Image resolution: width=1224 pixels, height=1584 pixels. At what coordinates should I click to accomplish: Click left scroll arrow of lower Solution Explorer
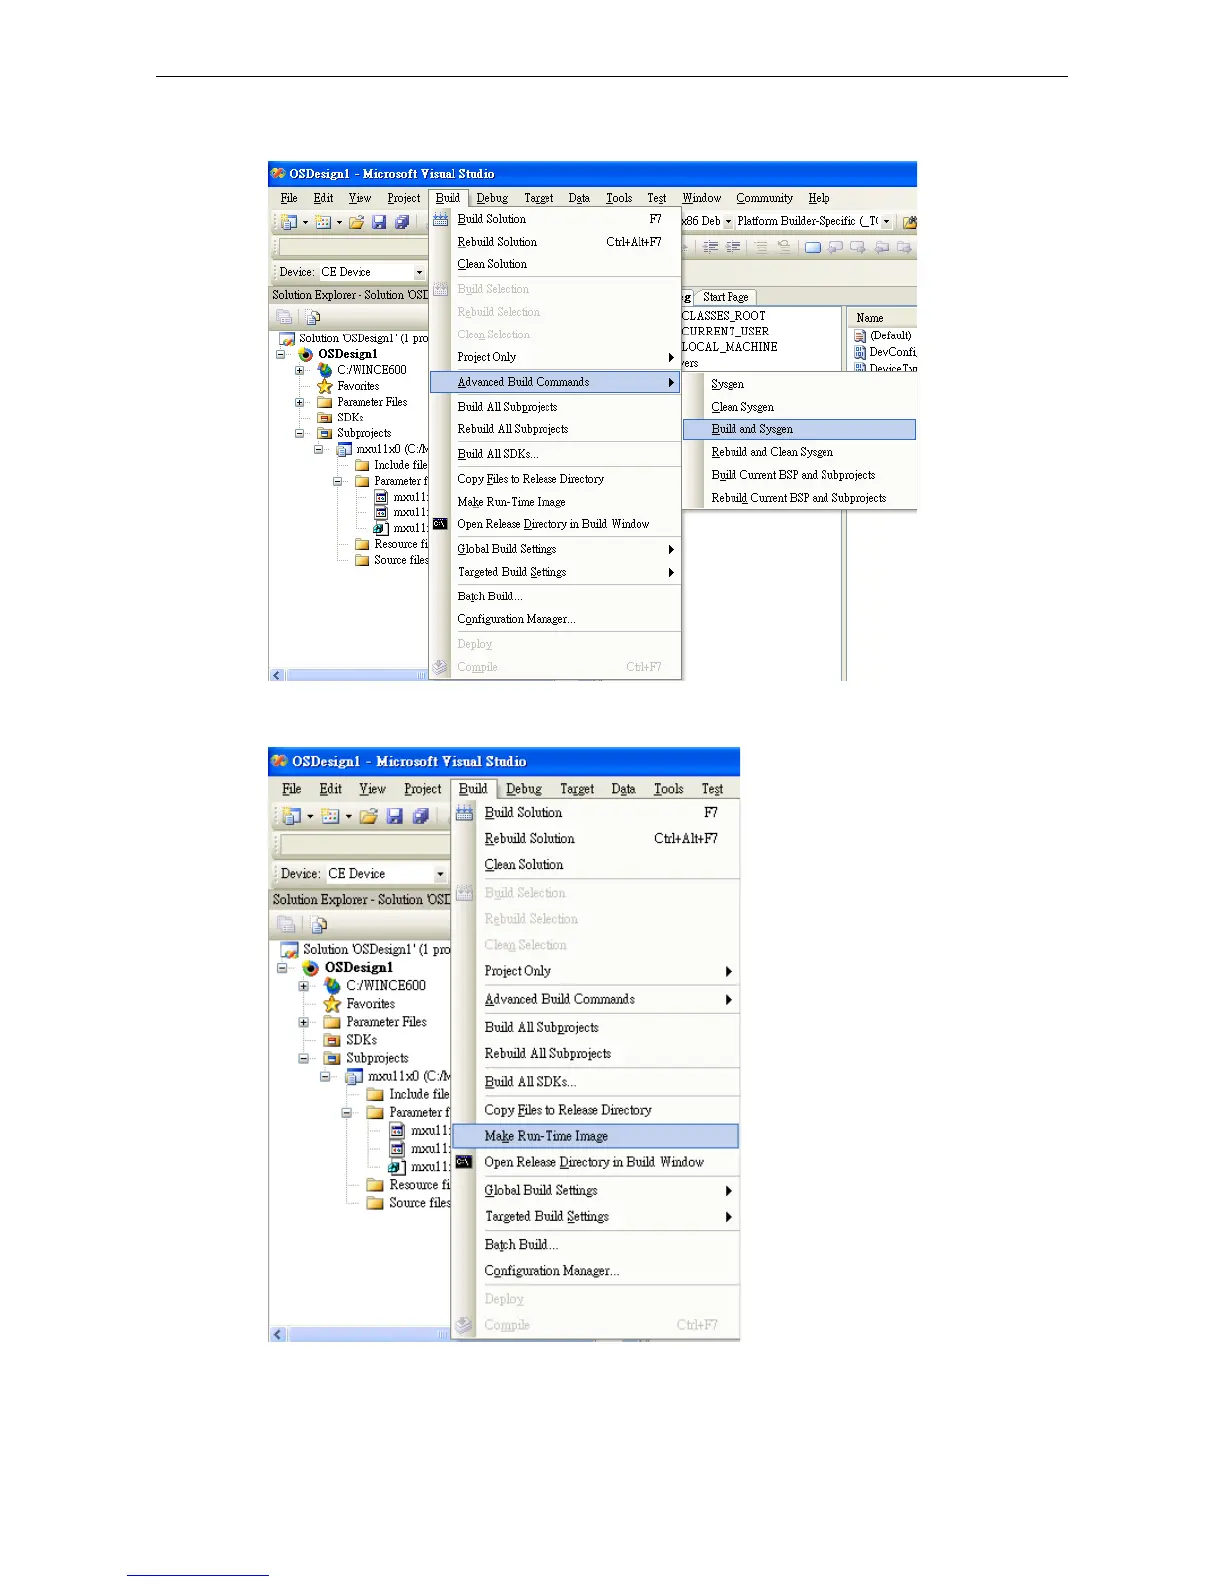point(278,1334)
